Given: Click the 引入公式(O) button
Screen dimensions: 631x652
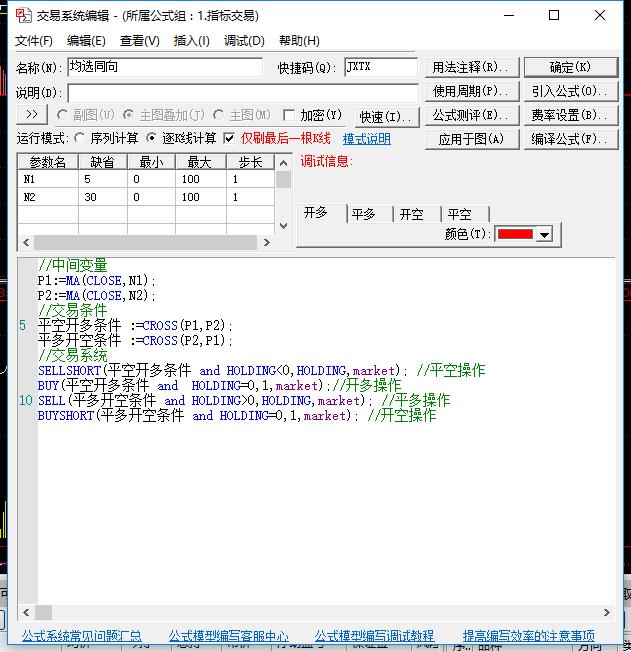Looking at the screenshot, I should 571,91.
